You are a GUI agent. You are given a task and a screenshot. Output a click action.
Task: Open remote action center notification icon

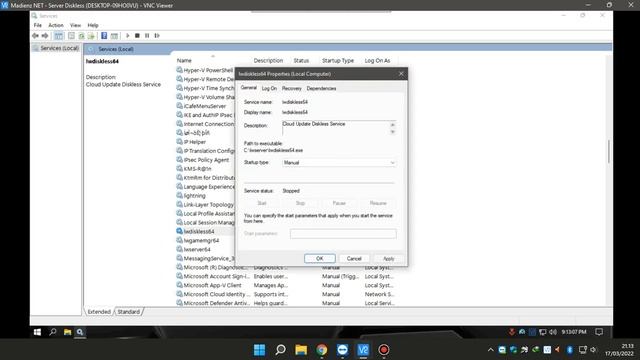pos(599,332)
